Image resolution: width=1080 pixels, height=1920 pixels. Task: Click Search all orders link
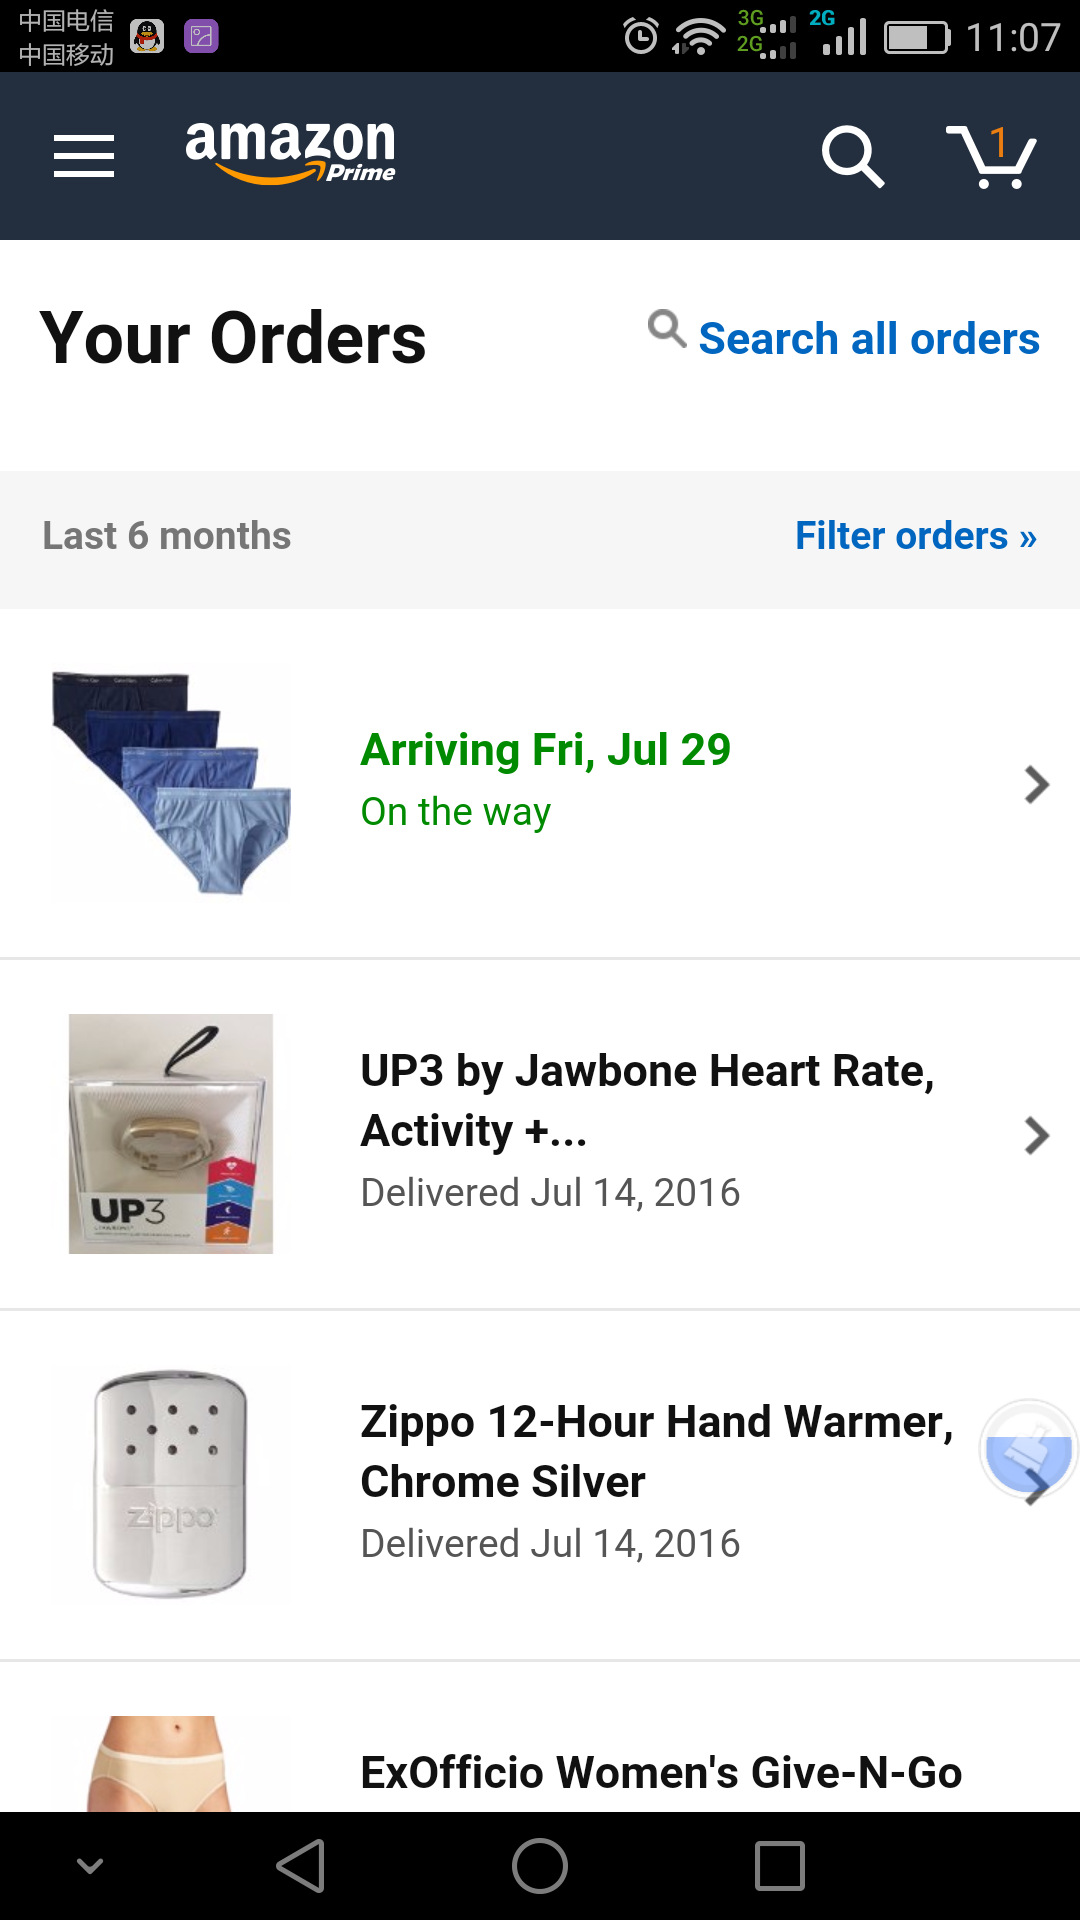[x=868, y=338]
